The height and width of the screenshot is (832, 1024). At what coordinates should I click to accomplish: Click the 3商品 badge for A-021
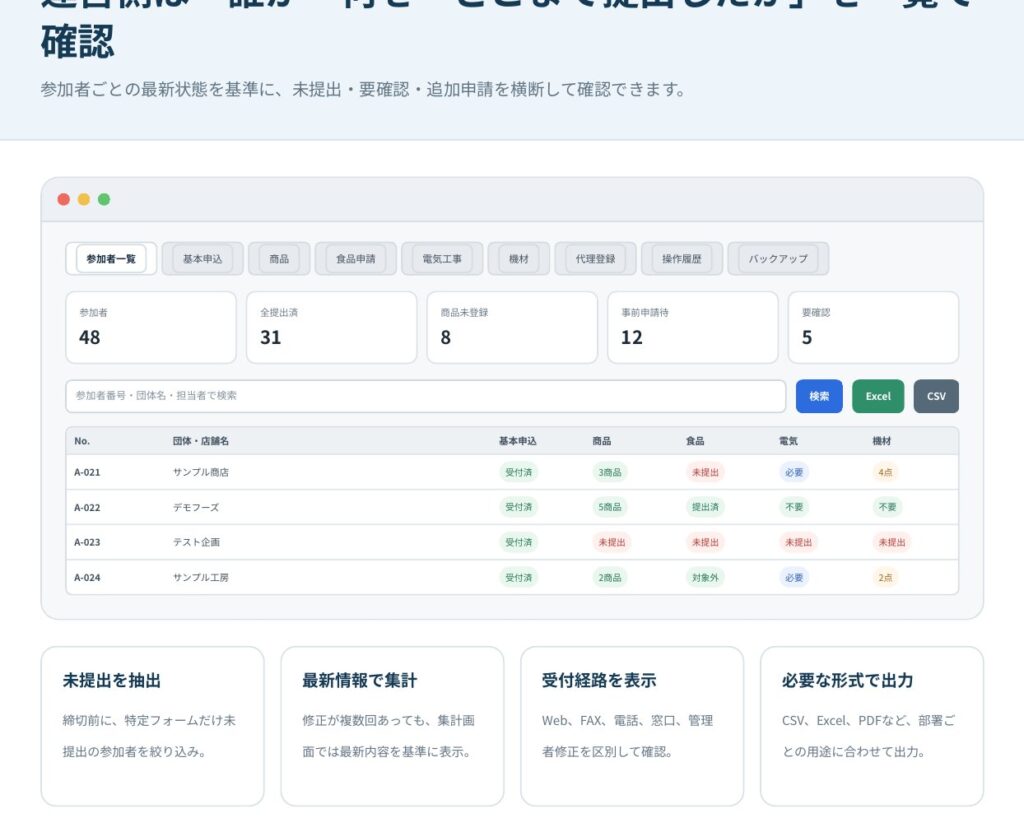point(610,472)
